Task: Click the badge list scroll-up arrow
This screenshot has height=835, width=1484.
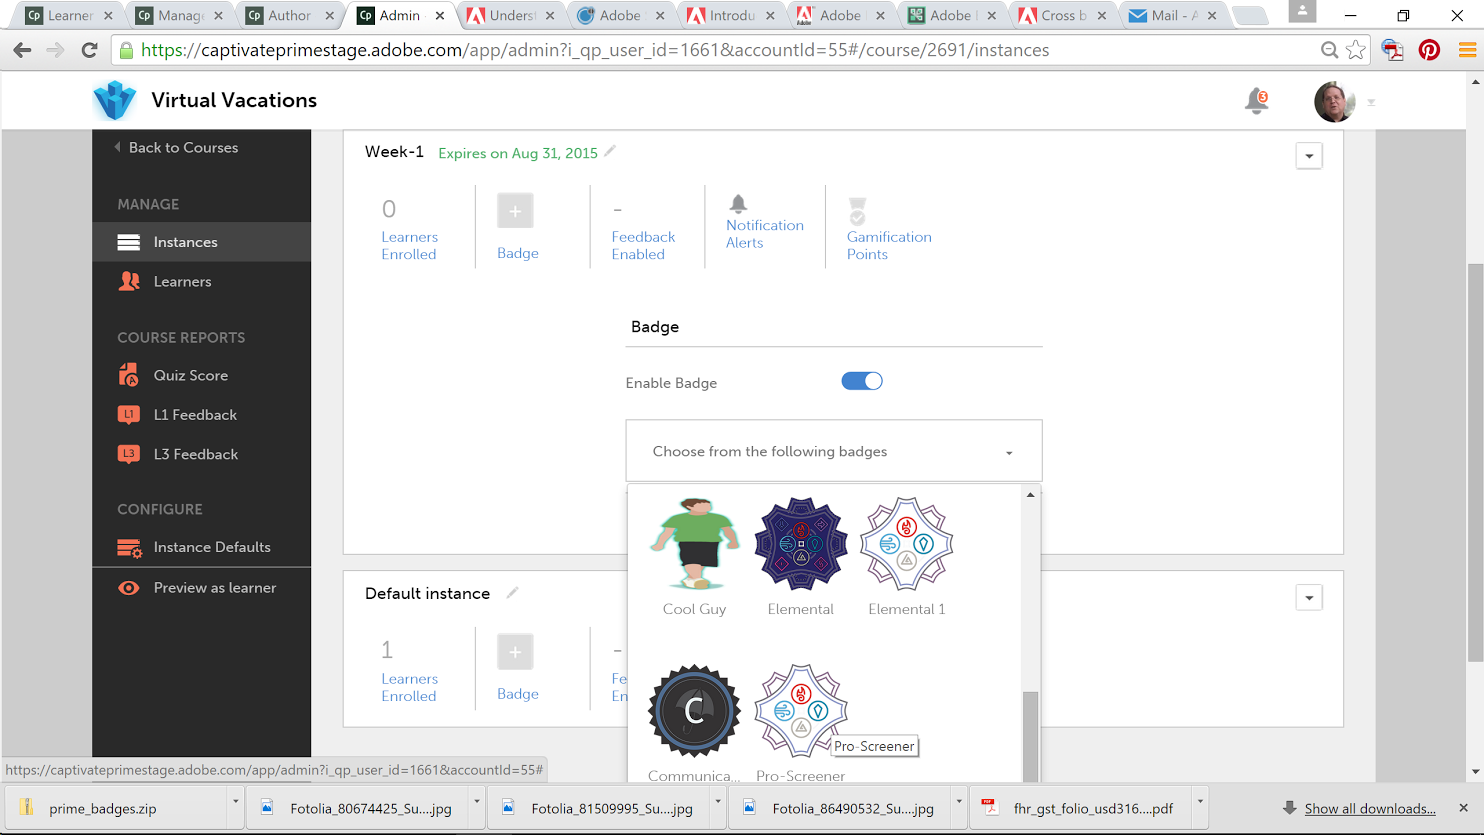Action: tap(1030, 495)
